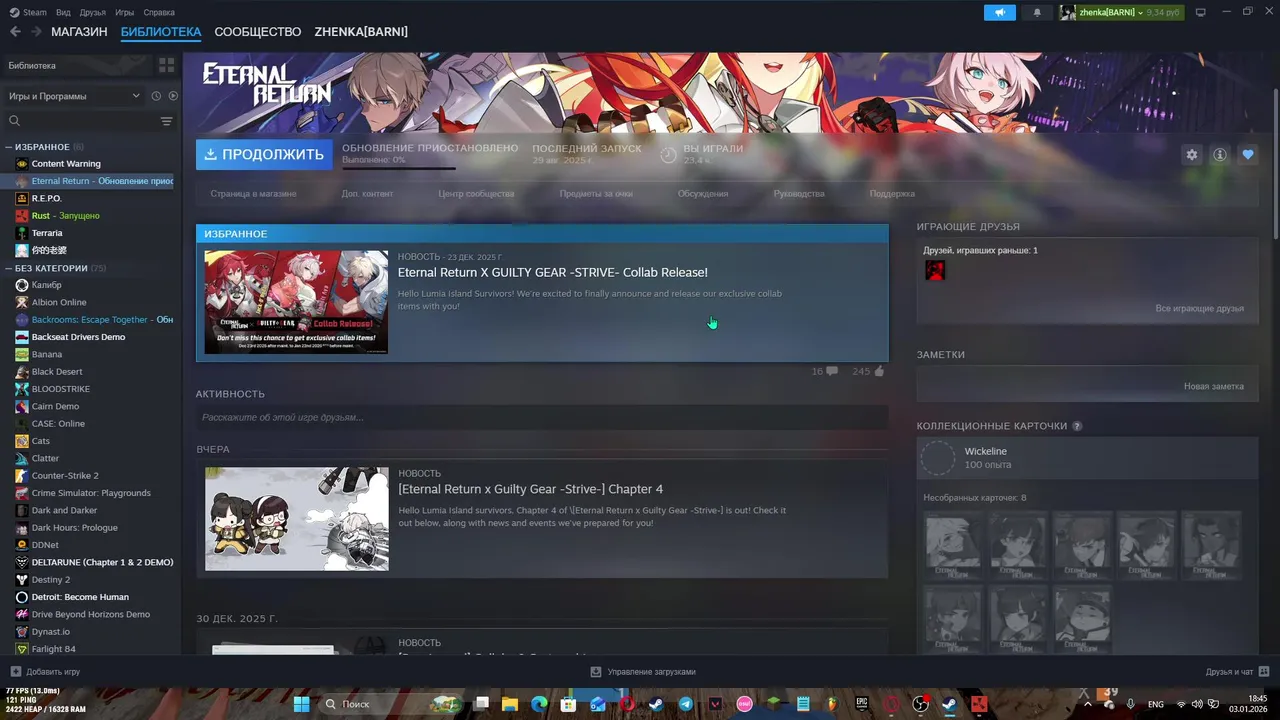1280x720 pixels.
Task: Open game settings gear icon
Action: pos(1192,154)
